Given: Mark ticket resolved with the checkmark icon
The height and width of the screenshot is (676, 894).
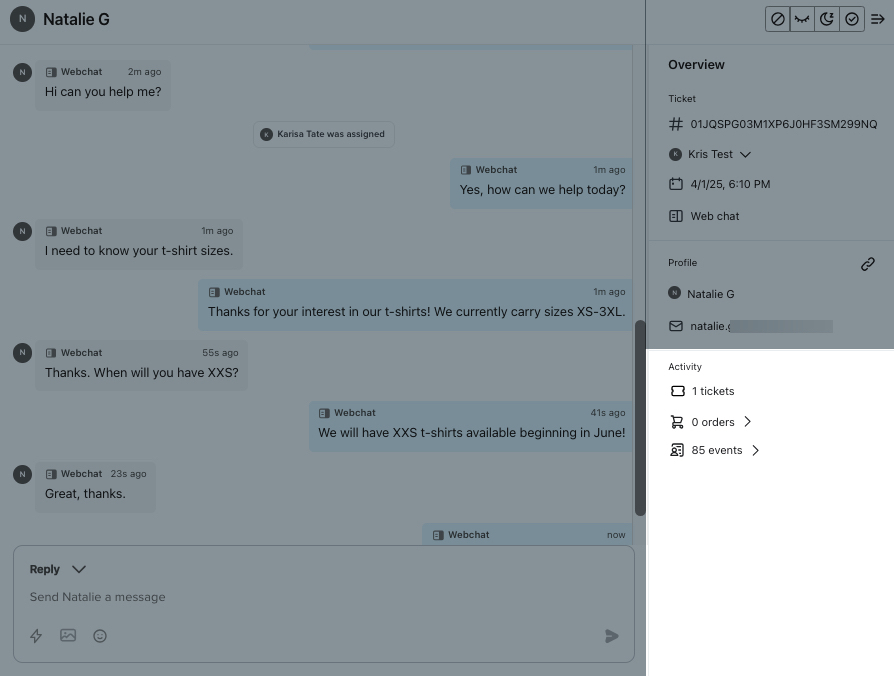Looking at the screenshot, I should coord(852,19).
